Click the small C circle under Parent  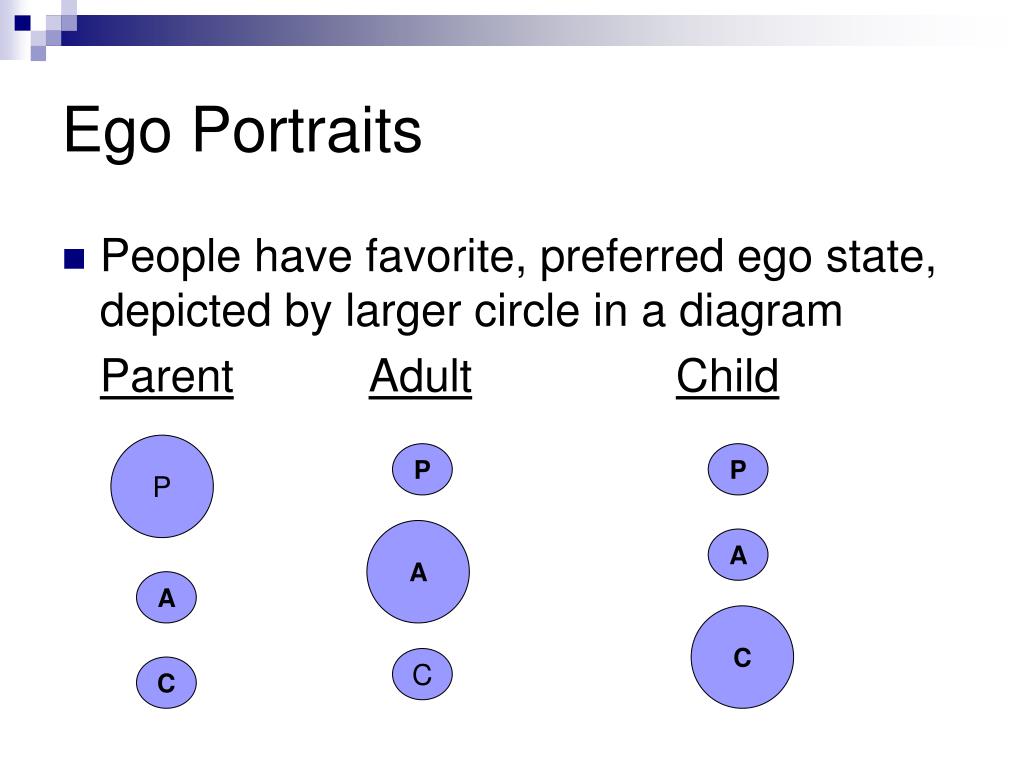click(x=167, y=682)
